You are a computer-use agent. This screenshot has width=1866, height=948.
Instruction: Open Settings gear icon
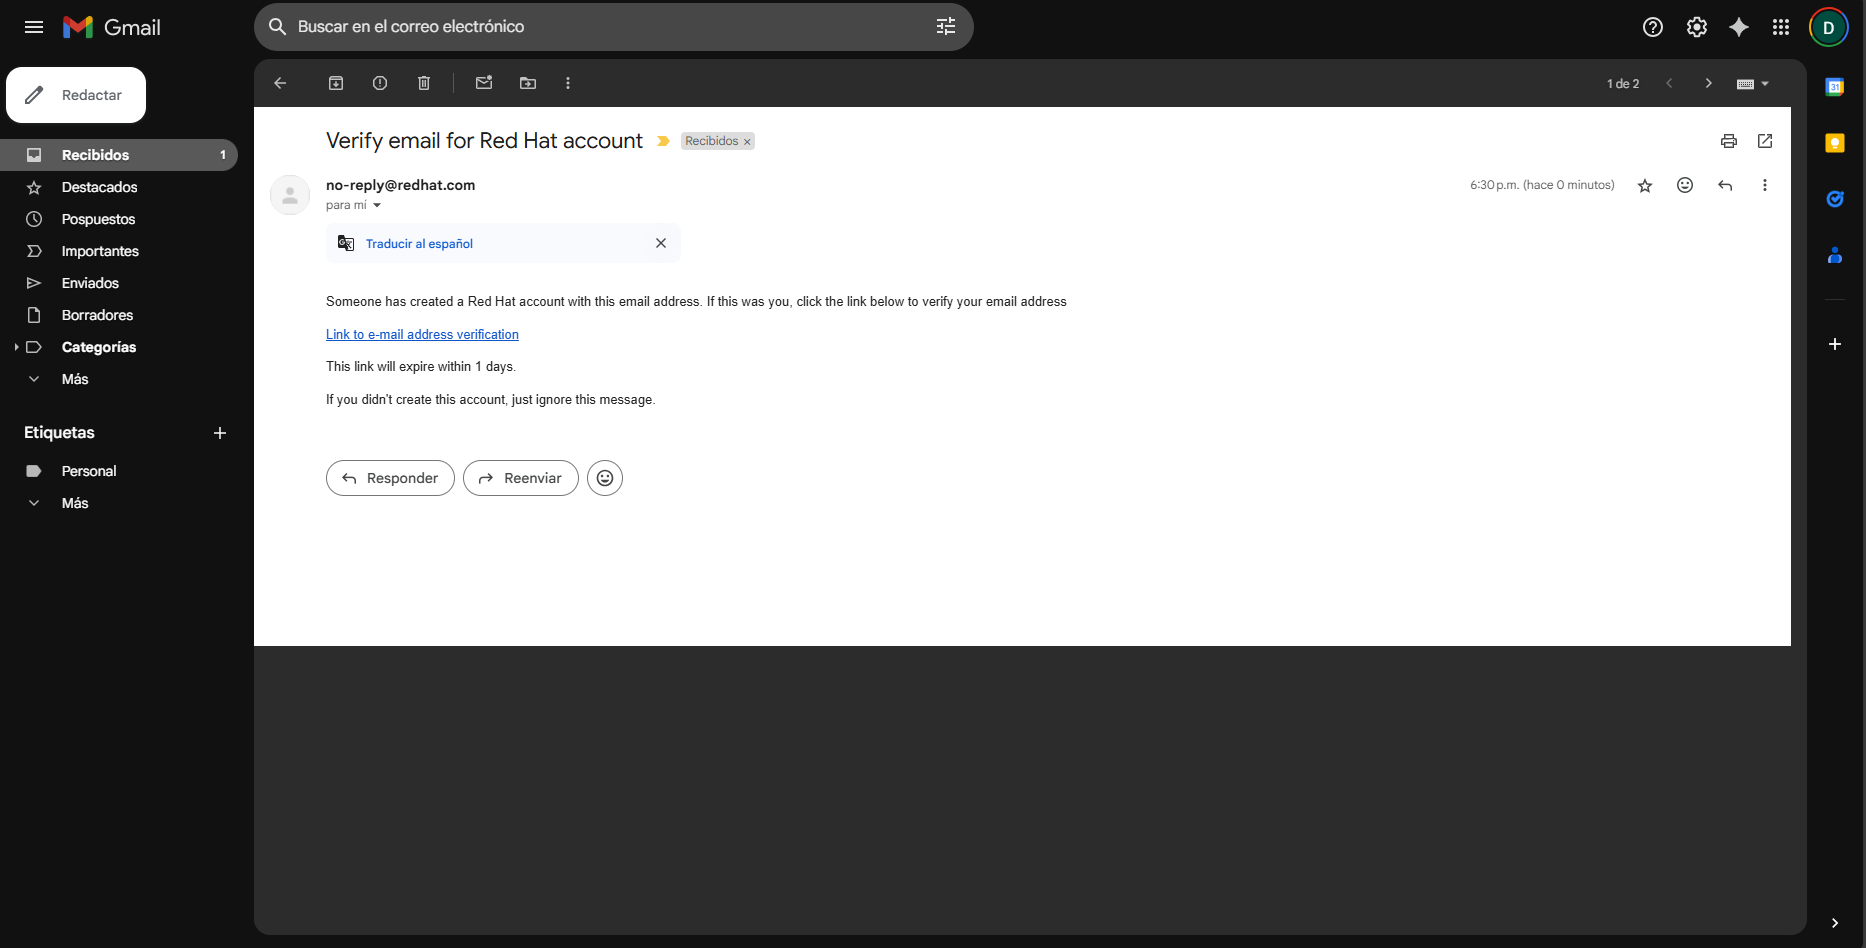[1697, 27]
